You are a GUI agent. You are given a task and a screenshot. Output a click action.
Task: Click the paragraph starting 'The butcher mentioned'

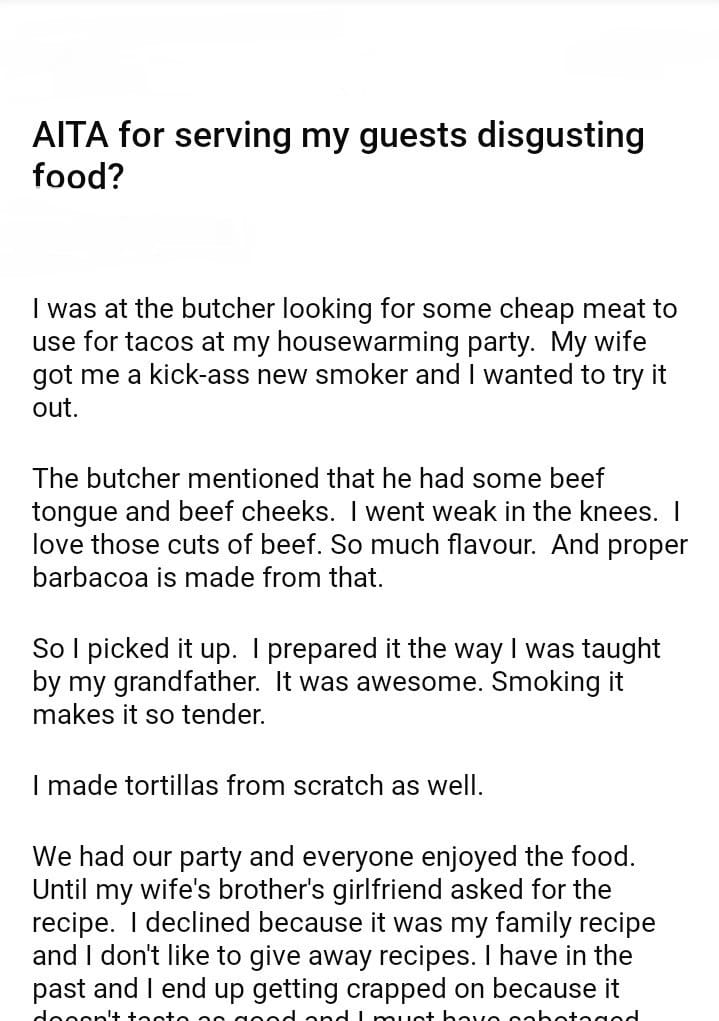359,528
